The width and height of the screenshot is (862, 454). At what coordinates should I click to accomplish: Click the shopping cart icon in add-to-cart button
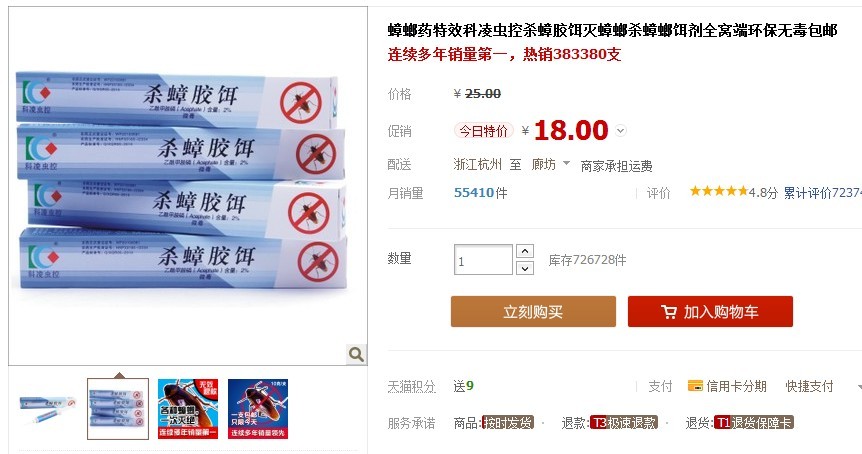pos(669,312)
